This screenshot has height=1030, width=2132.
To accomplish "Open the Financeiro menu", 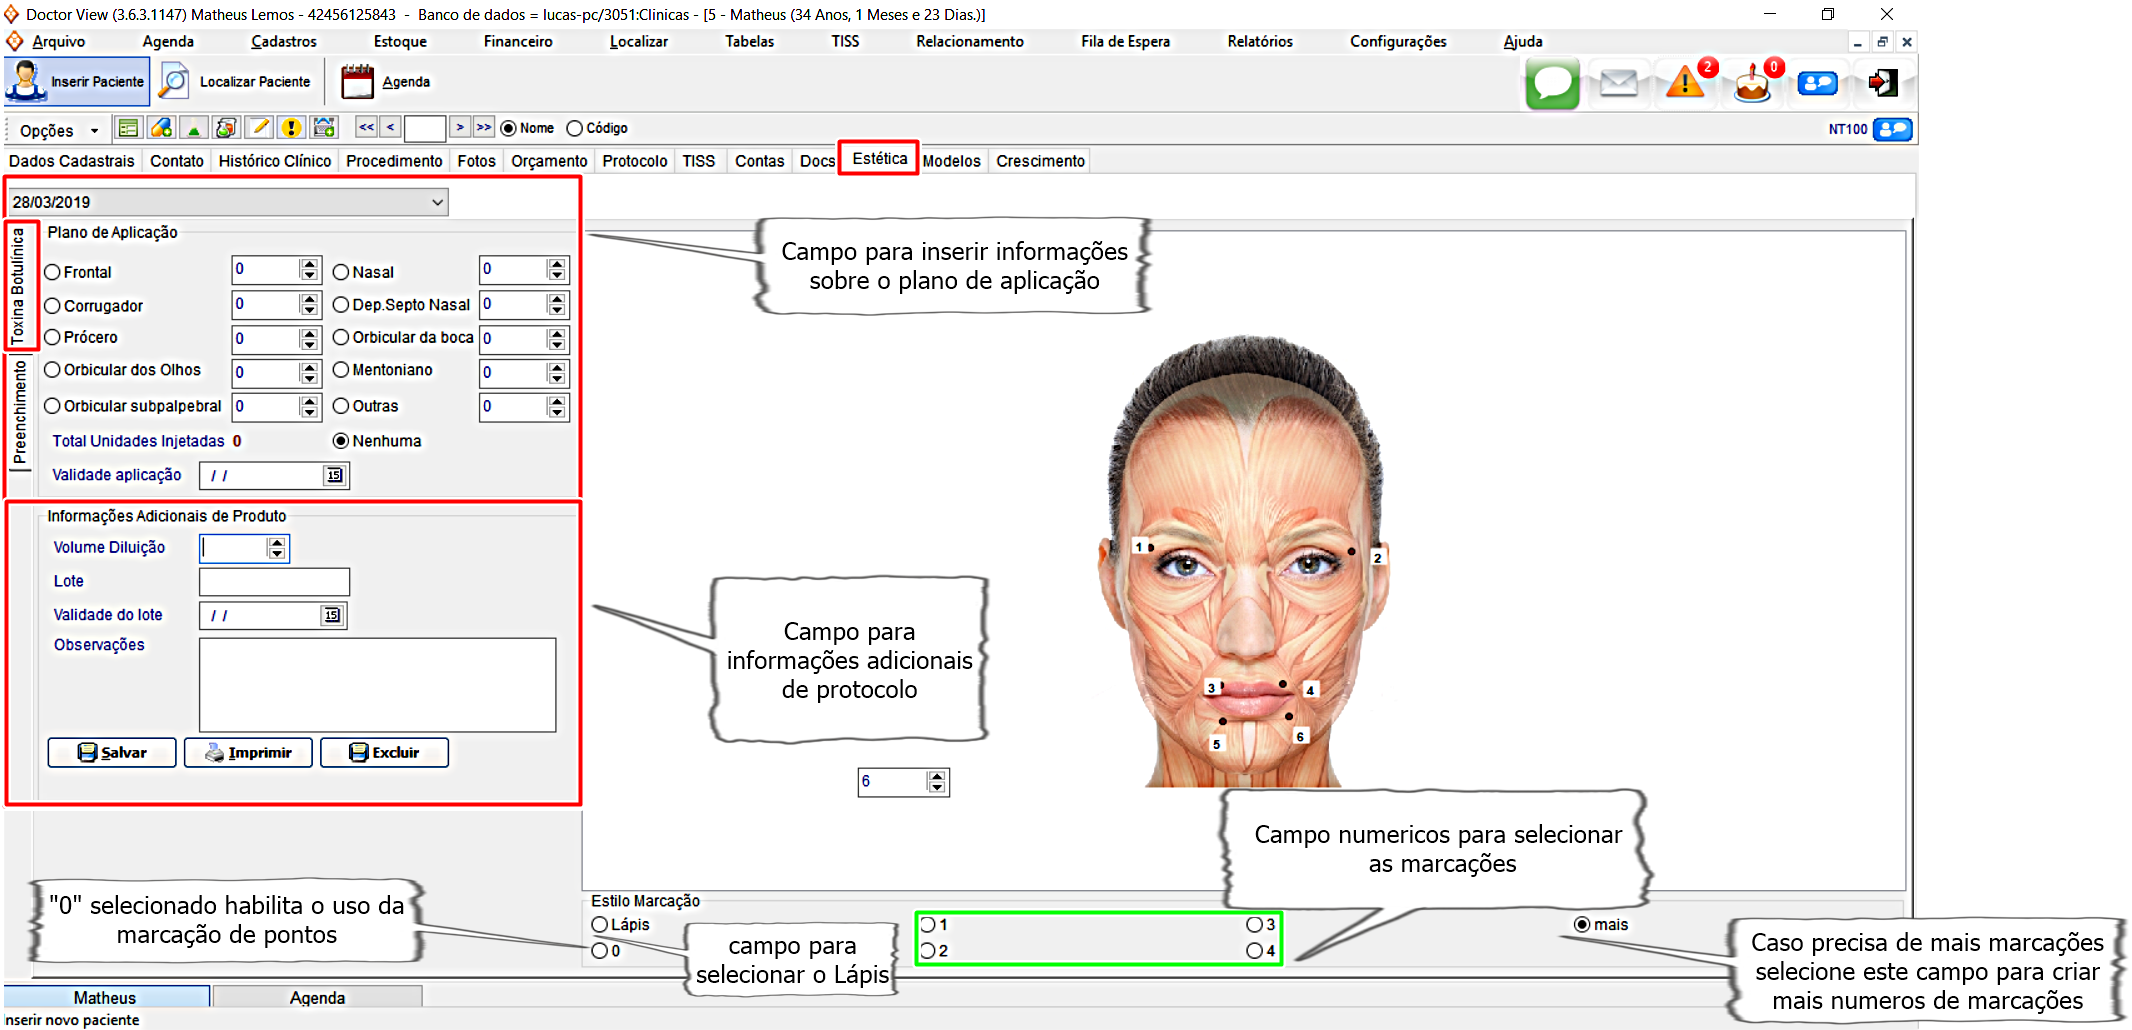I will pos(517,41).
